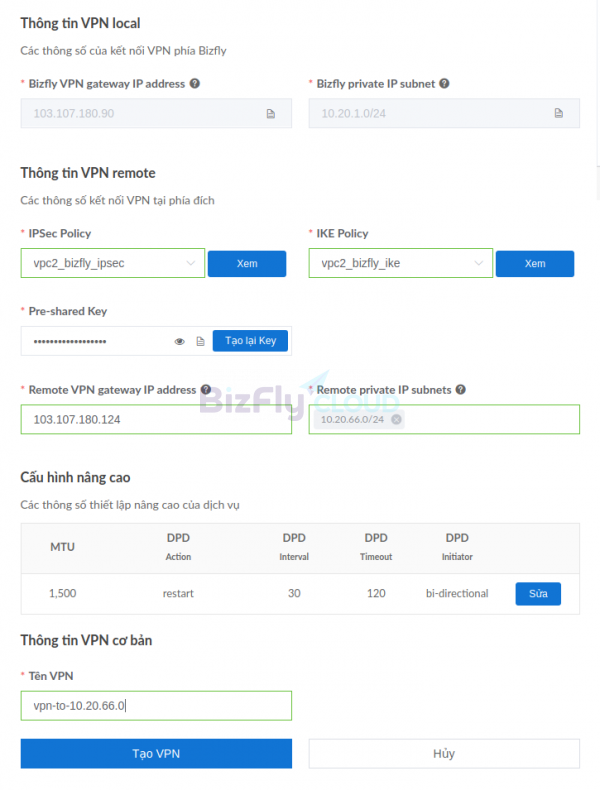The image size is (600, 790).
Task: Copy the Bizfly VPN gateway IP address
Action: tap(271, 113)
